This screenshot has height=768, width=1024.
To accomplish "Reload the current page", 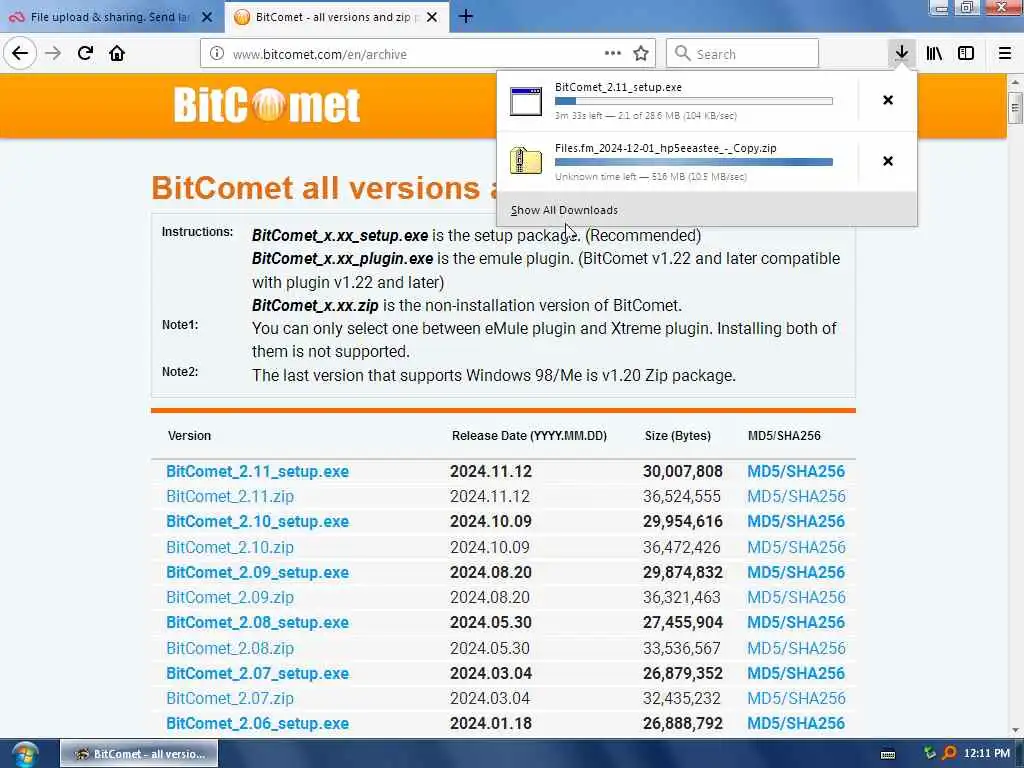I will (85, 54).
